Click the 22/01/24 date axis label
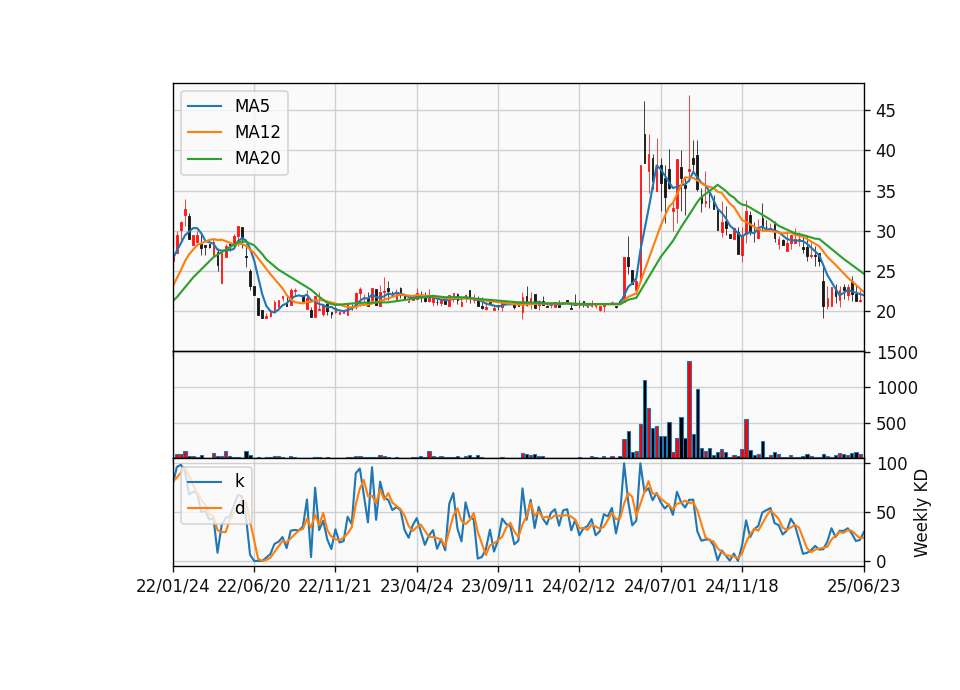960x690 pixels. 173,587
